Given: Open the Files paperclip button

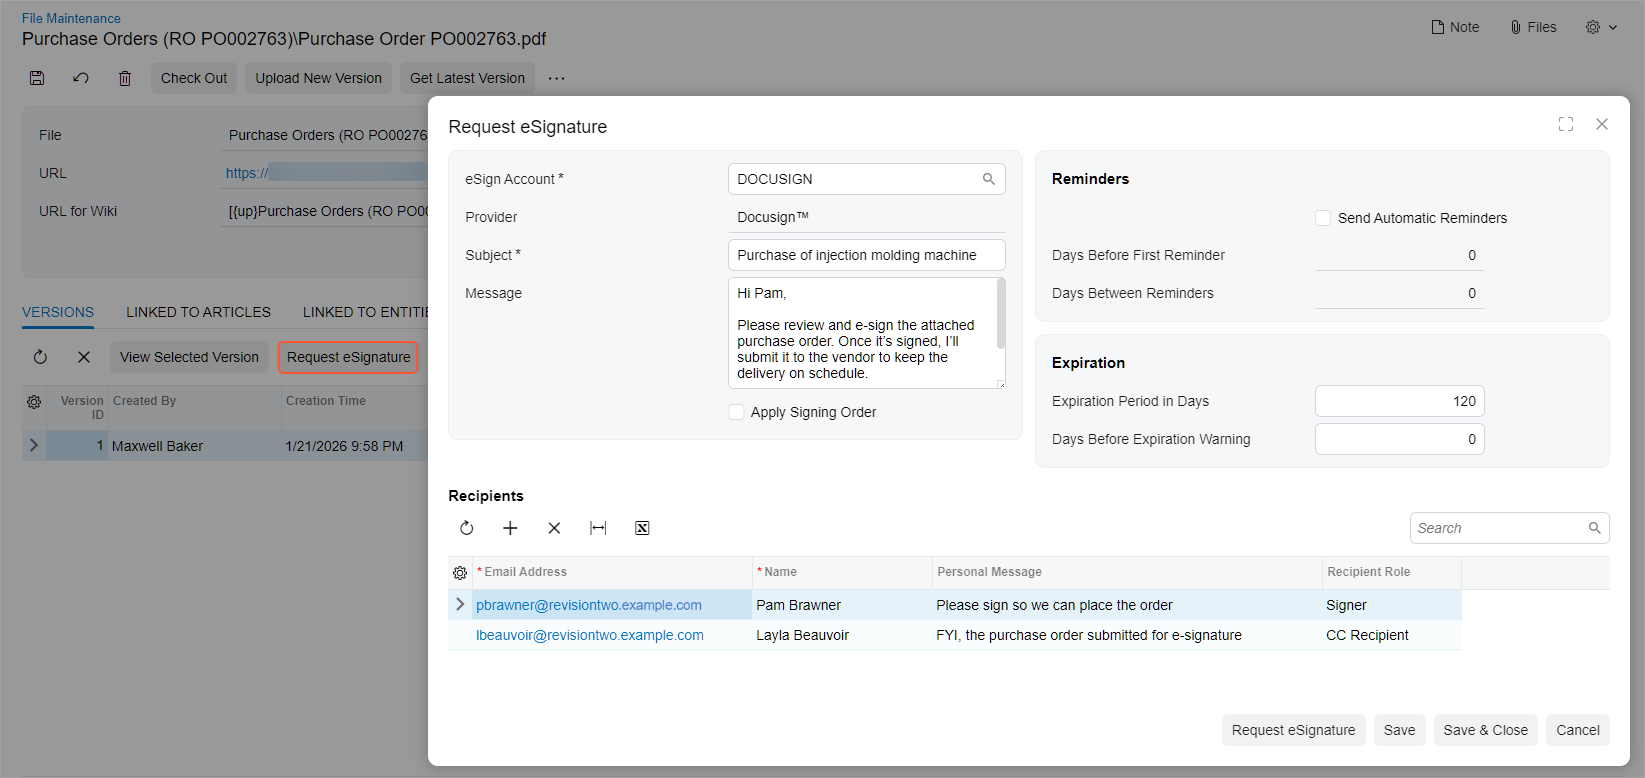Looking at the screenshot, I should (1533, 27).
